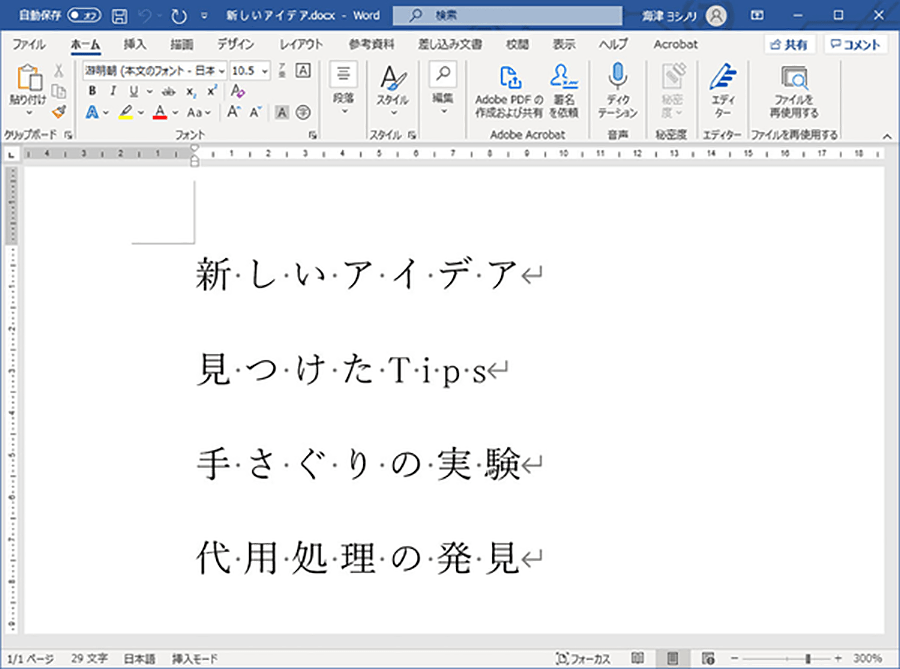Toggle the AutoSave switch
Viewport: 900px width, 669px height.
pyautogui.click(x=86, y=16)
